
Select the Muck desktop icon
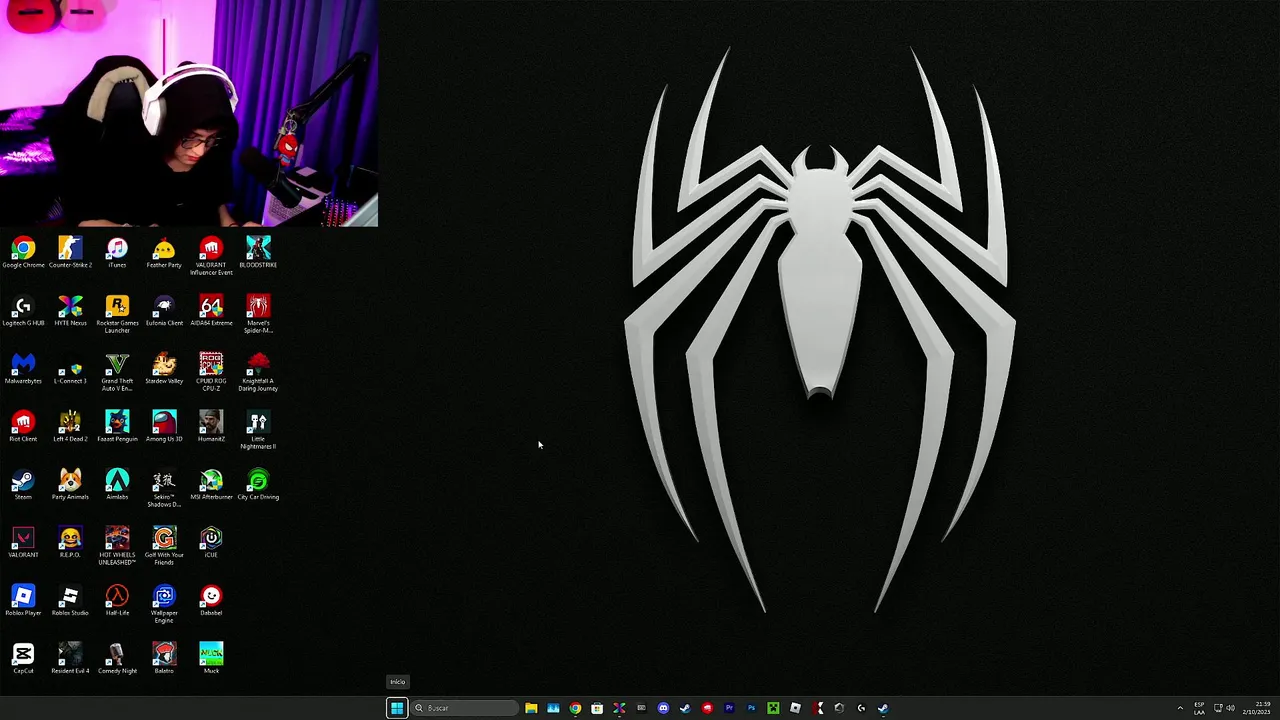[211, 658]
